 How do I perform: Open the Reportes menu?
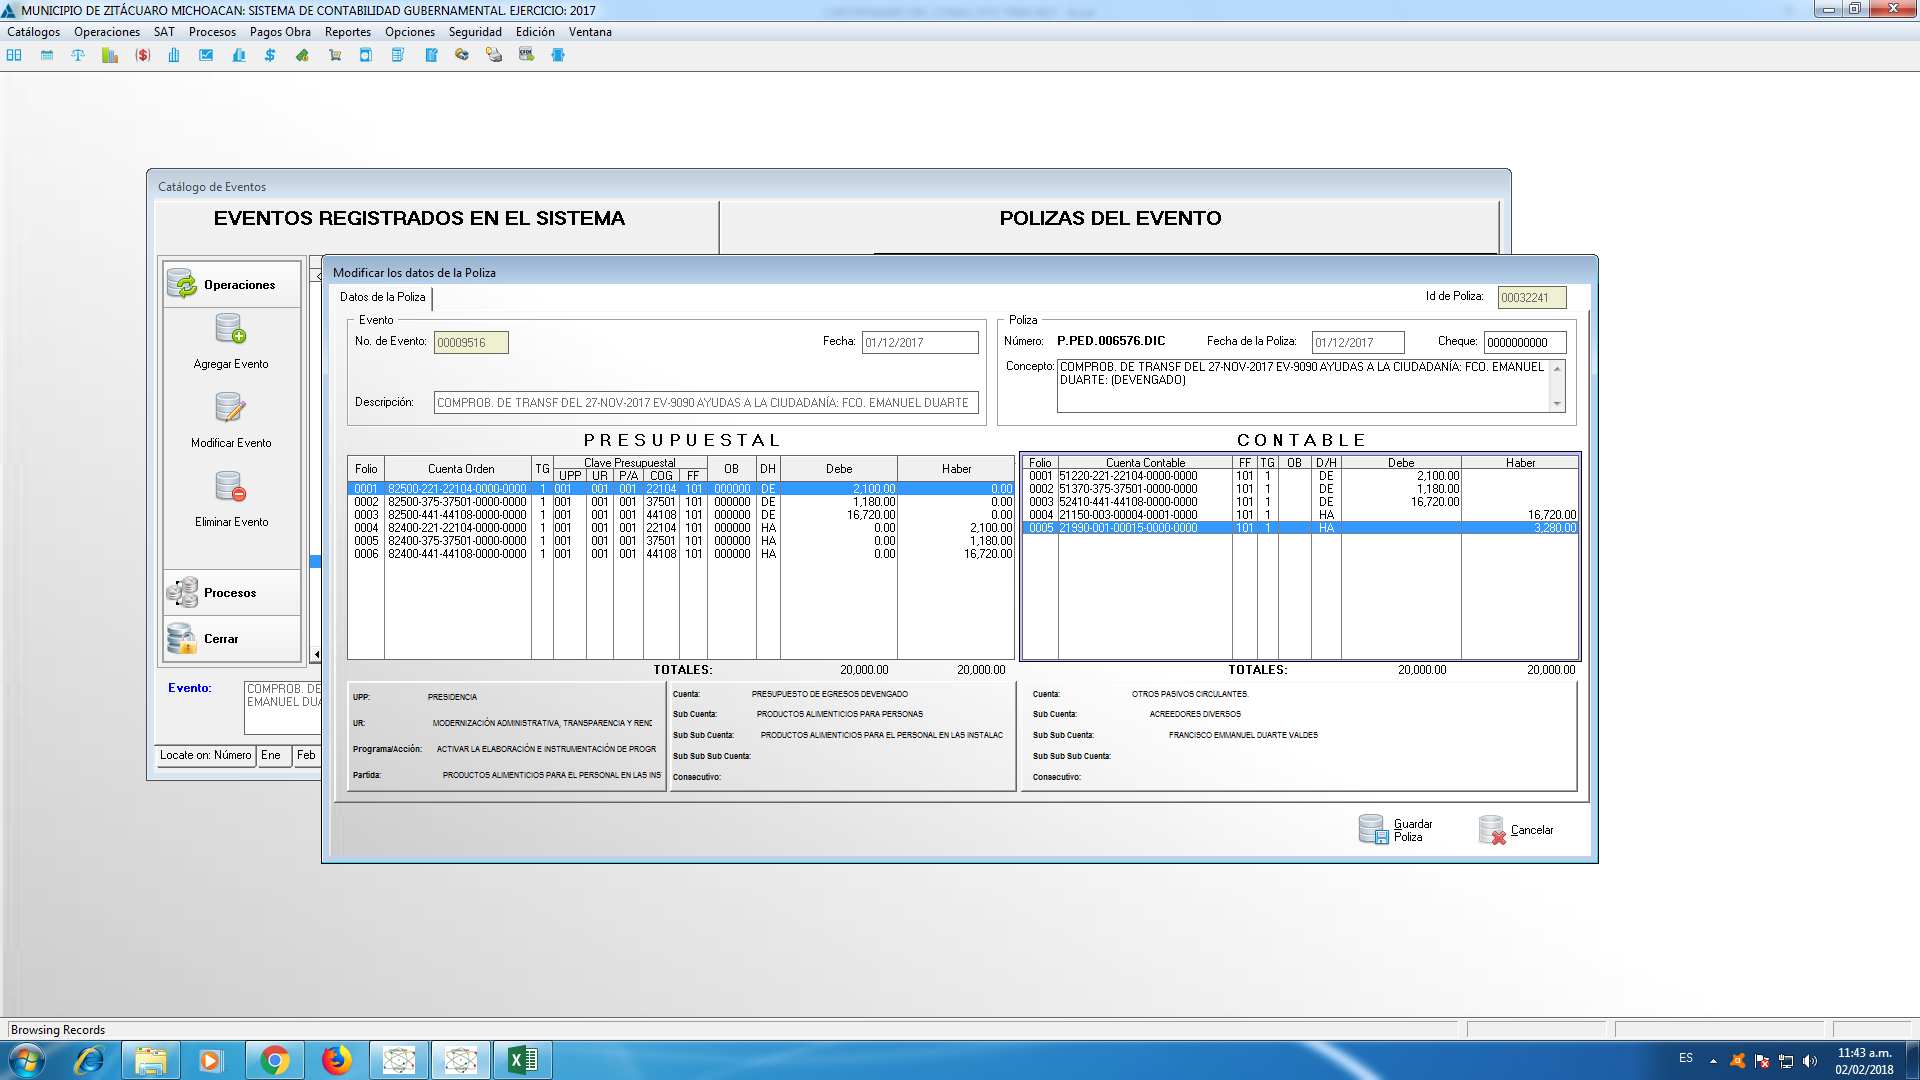[347, 32]
